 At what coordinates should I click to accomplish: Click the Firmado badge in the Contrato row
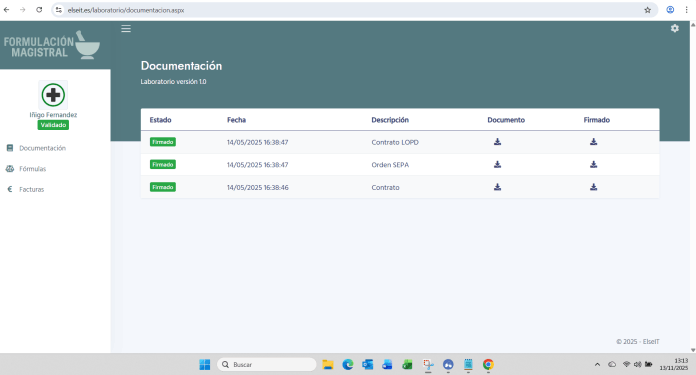pyautogui.click(x=162, y=187)
